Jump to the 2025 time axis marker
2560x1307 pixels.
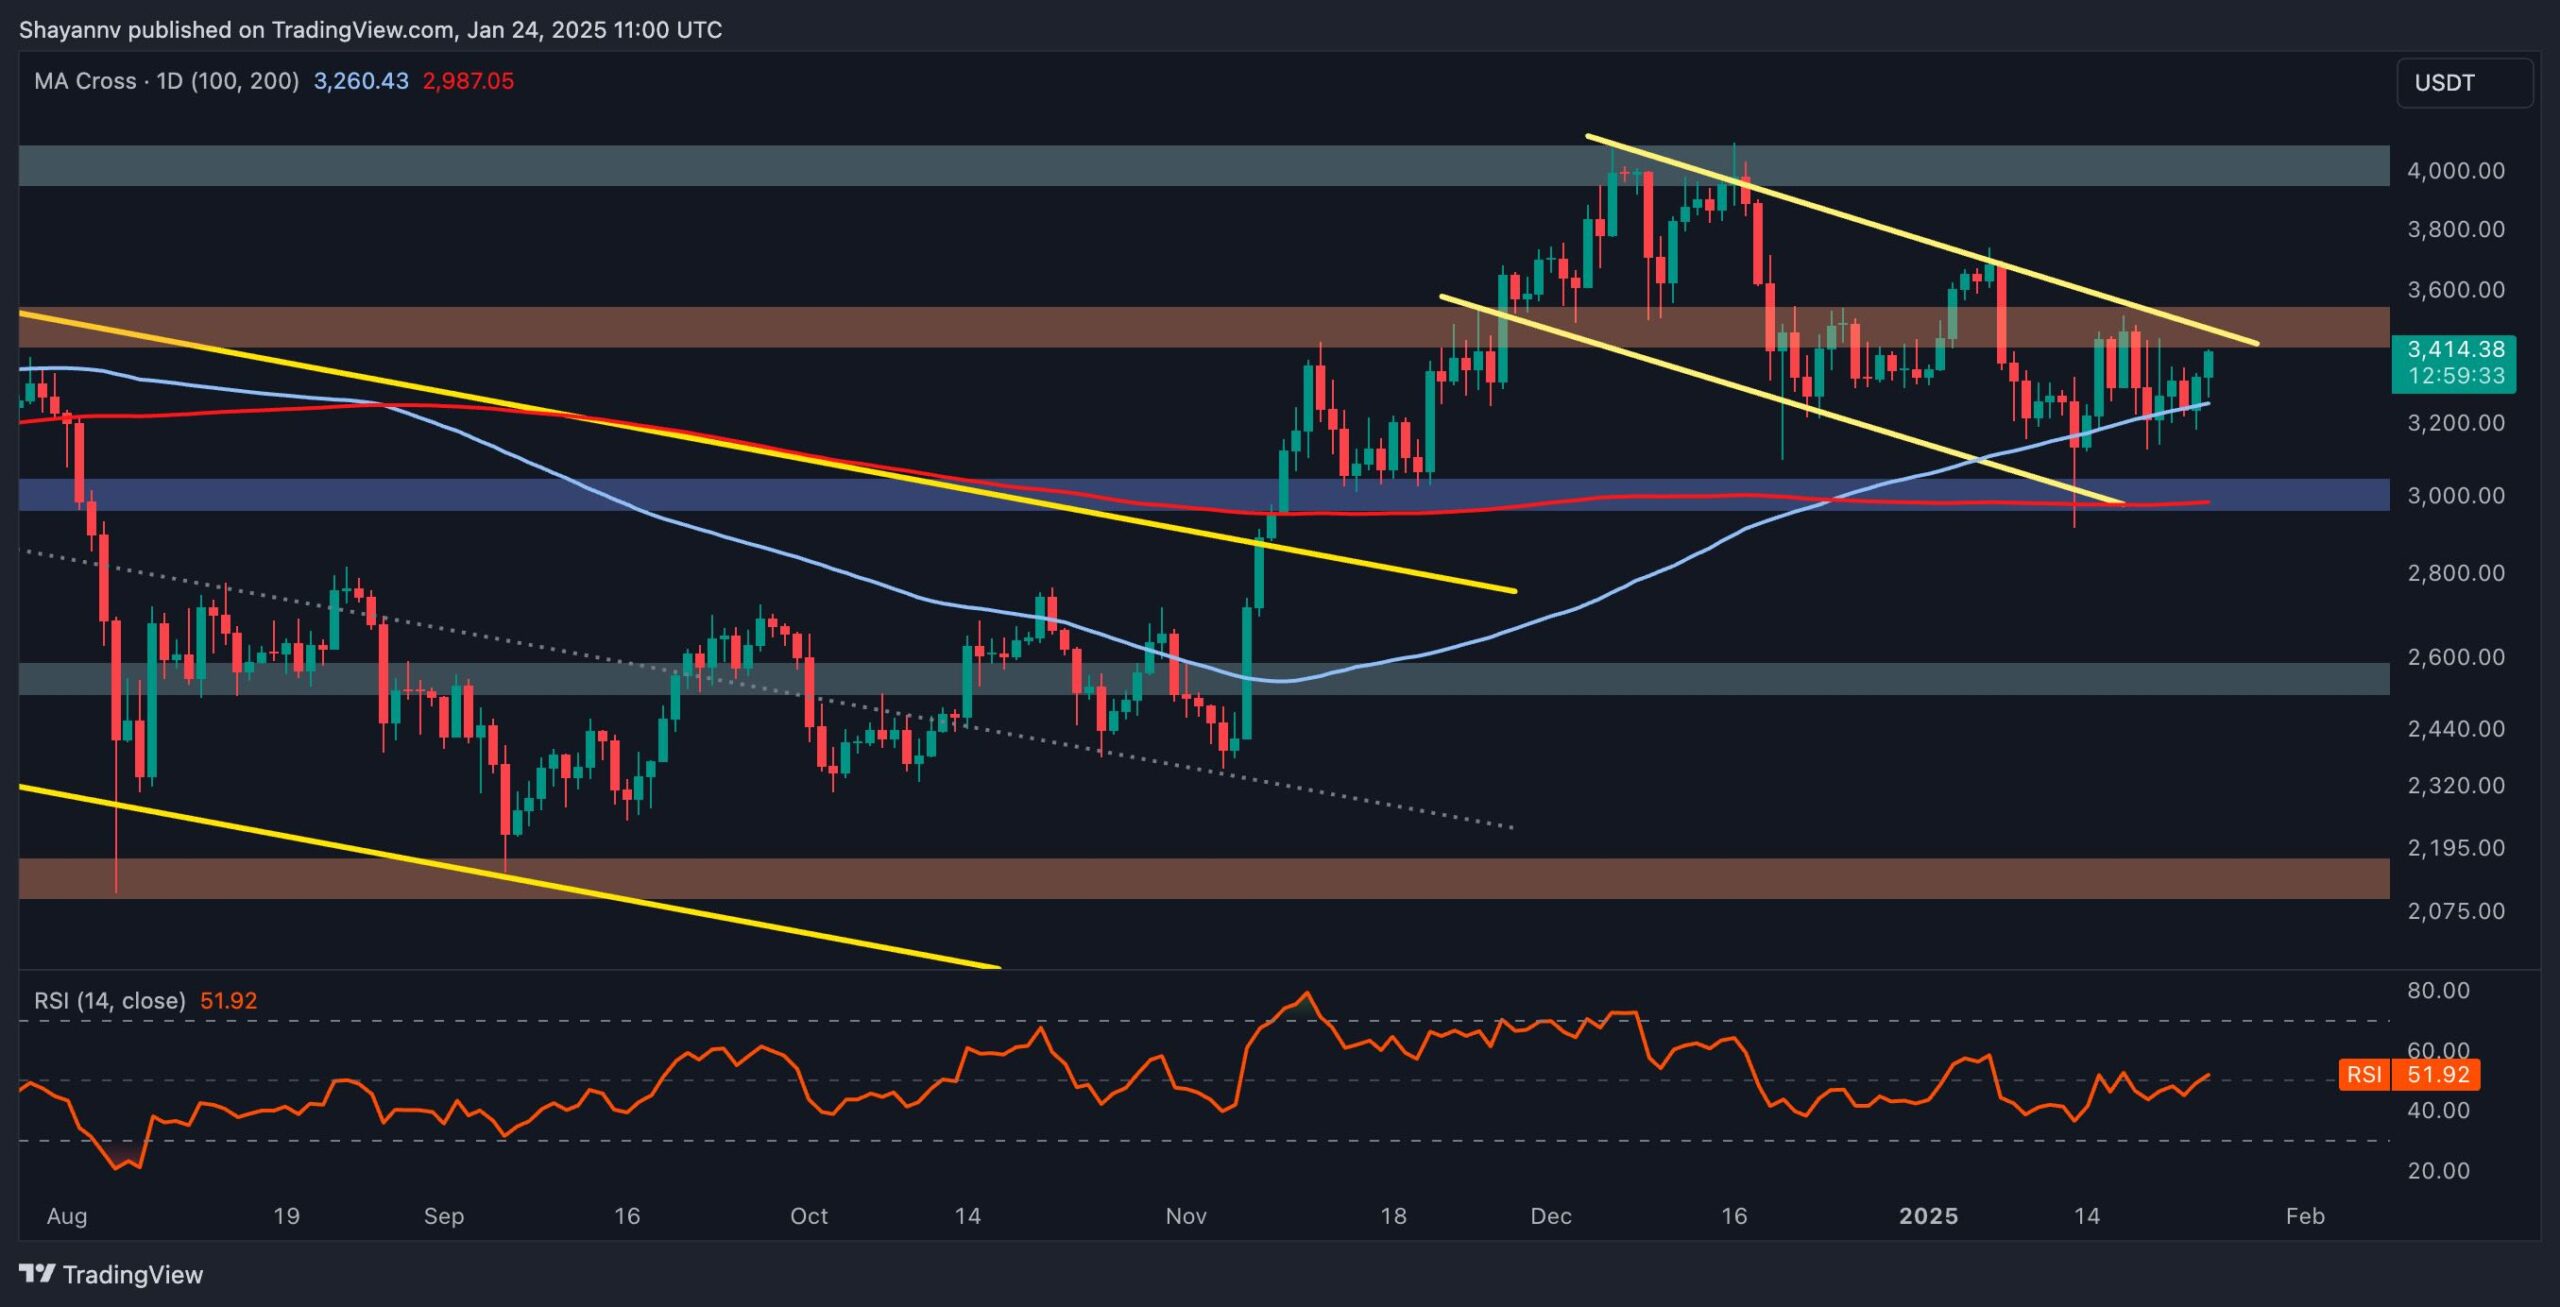point(1928,1216)
